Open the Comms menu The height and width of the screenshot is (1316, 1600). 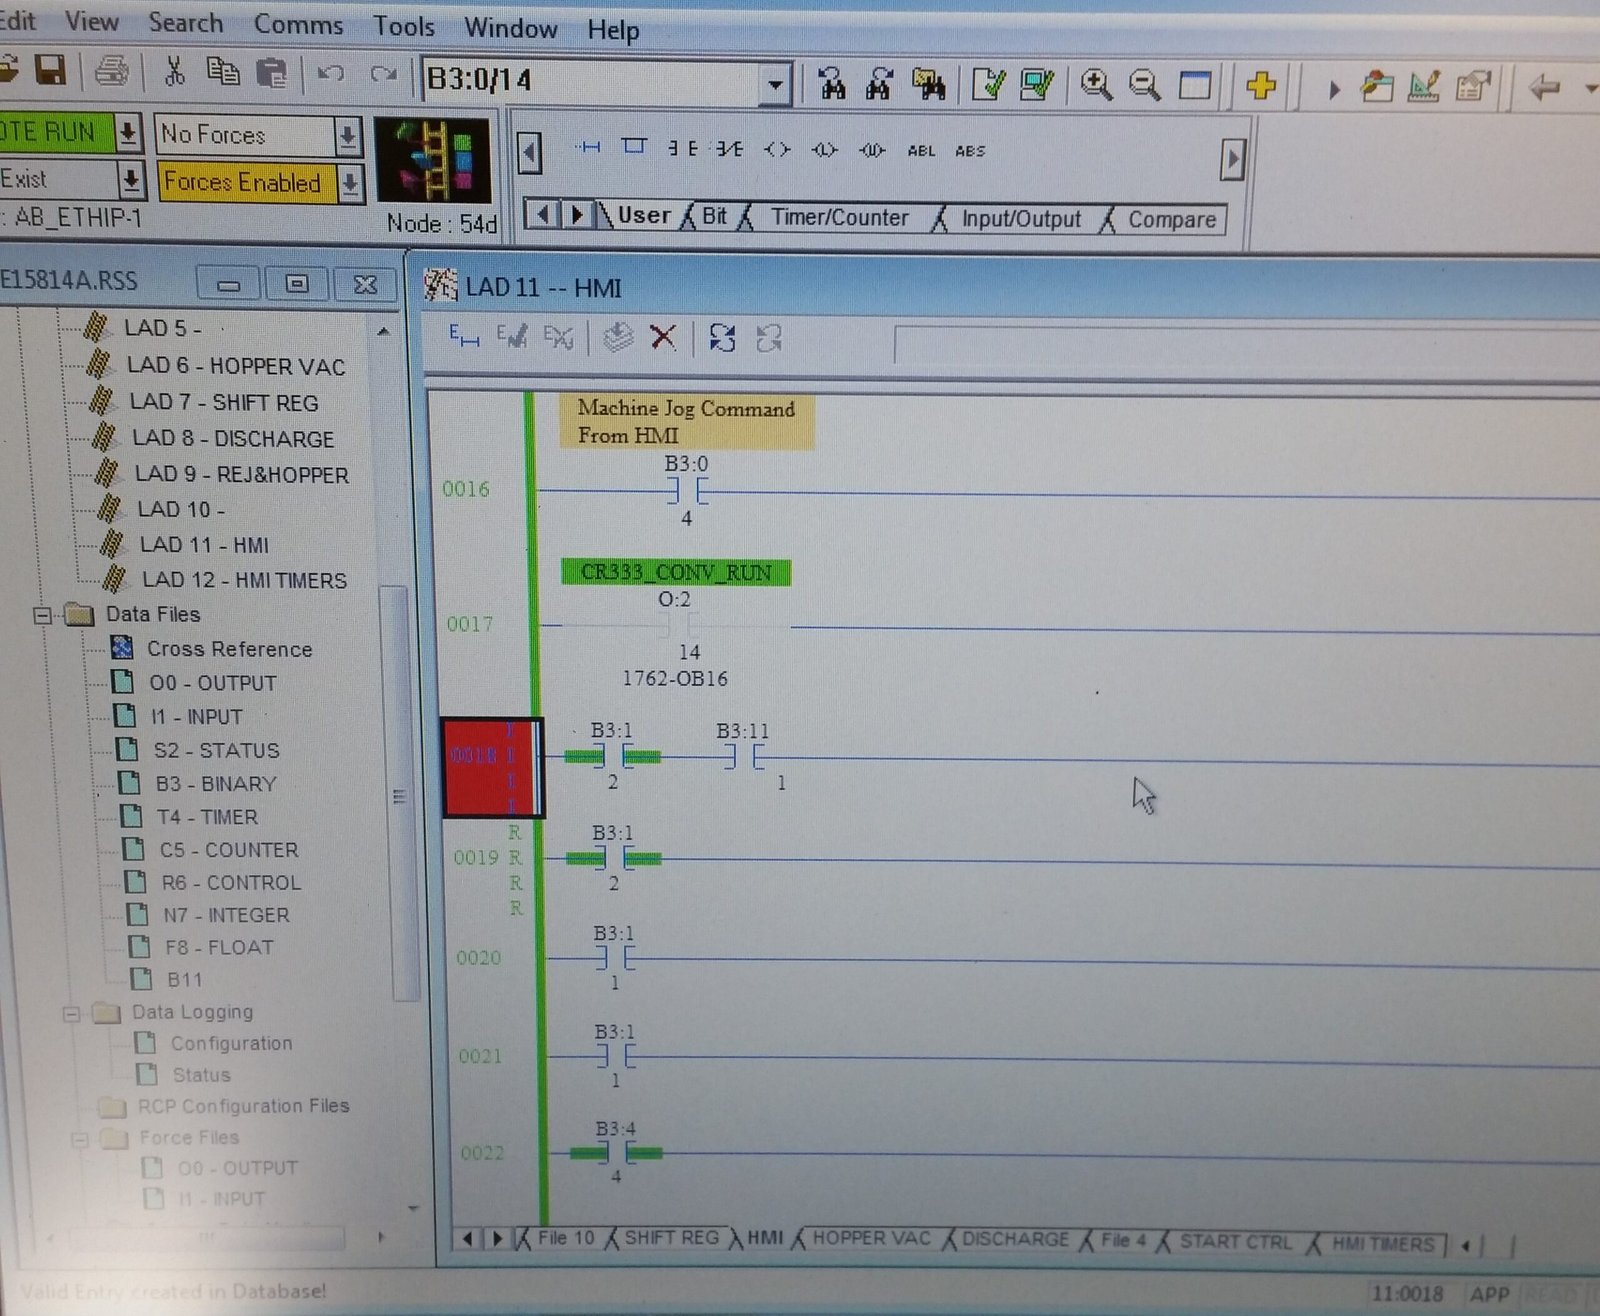pos(298,25)
